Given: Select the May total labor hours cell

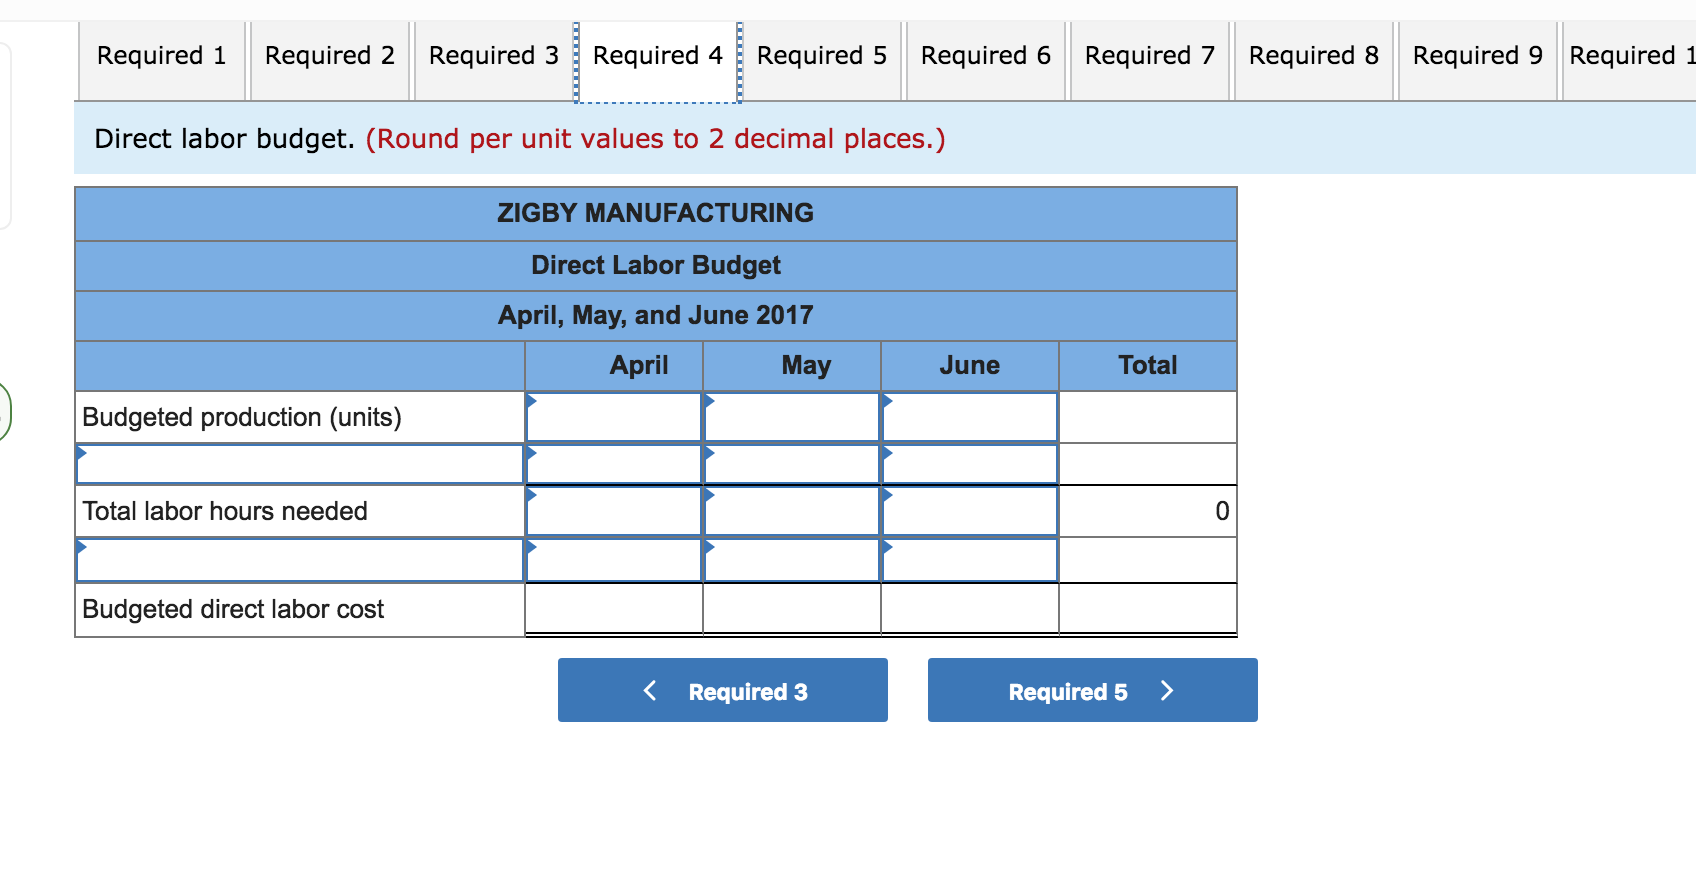Looking at the screenshot, I should (791, 511).
